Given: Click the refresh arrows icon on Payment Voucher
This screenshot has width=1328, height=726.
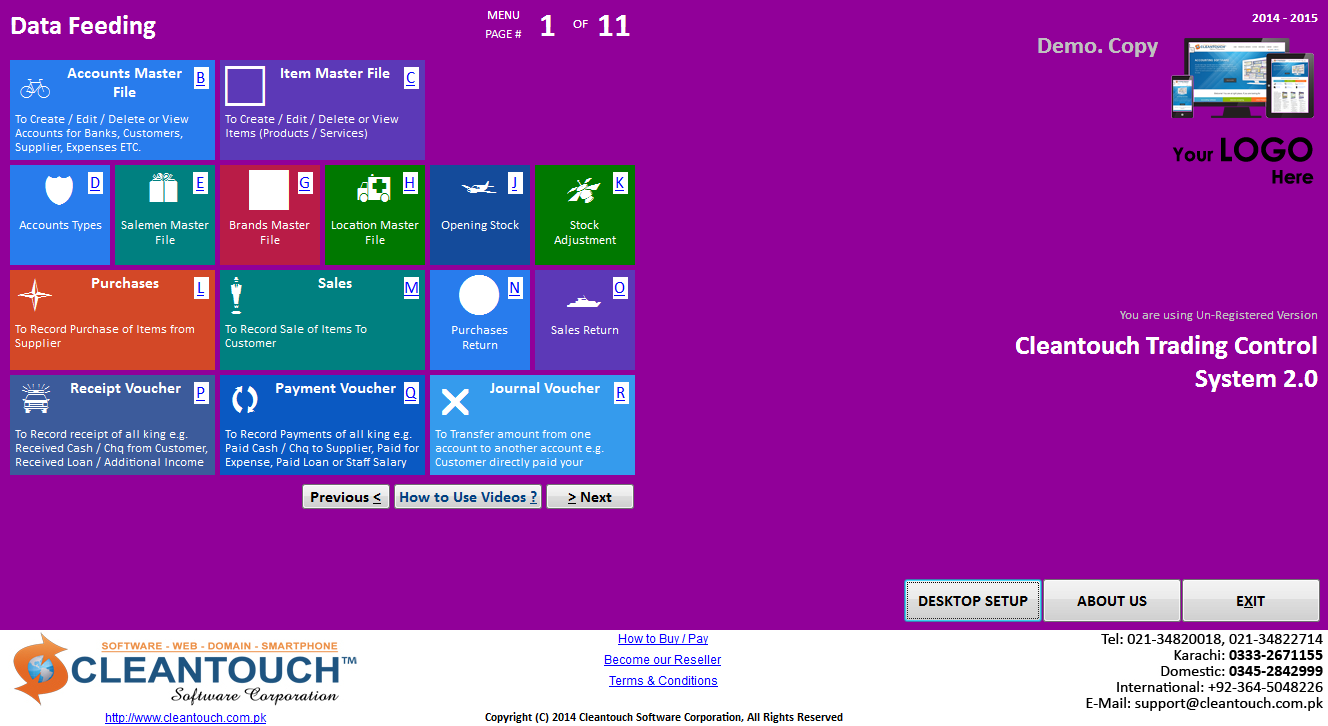Looking at the screenshot, I should pos(245,399).
